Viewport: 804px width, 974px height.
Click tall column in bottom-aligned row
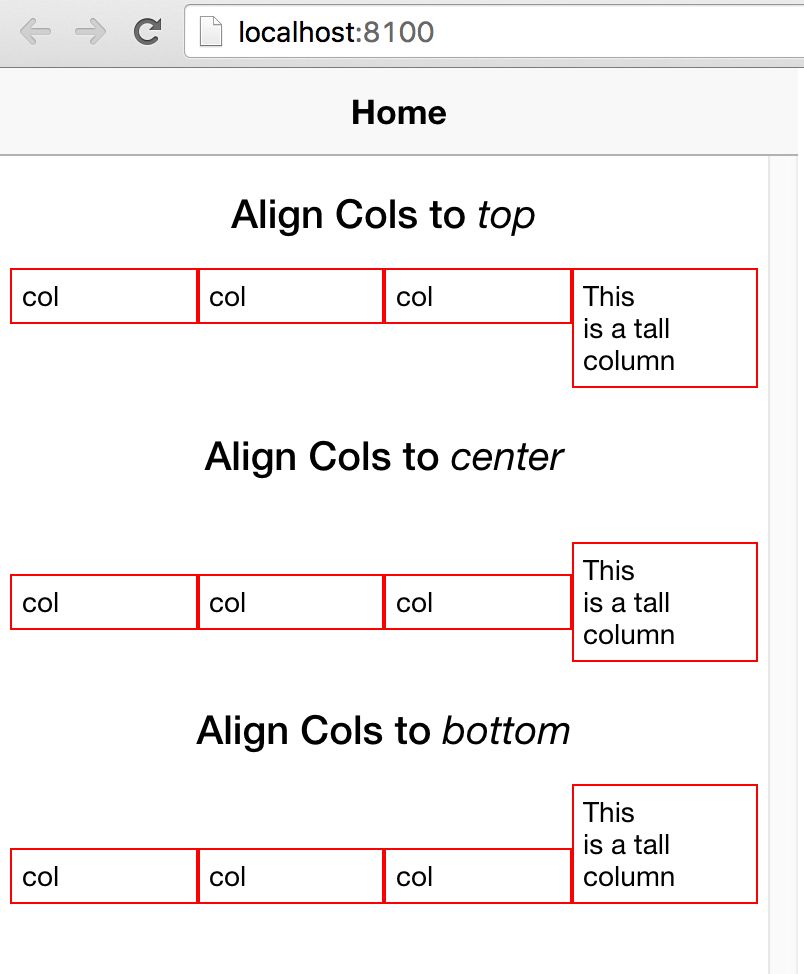tap(665, 844)
